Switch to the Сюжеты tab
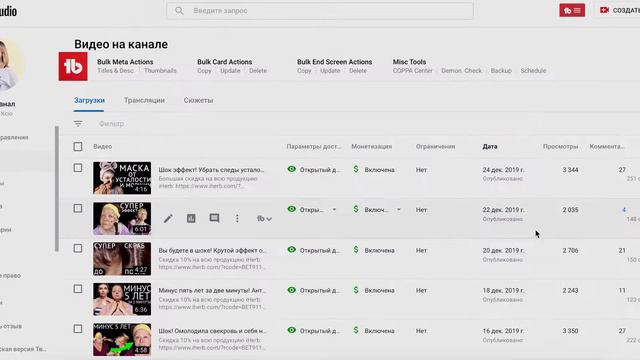The image size is (640, 360). (x=198, y=100)
